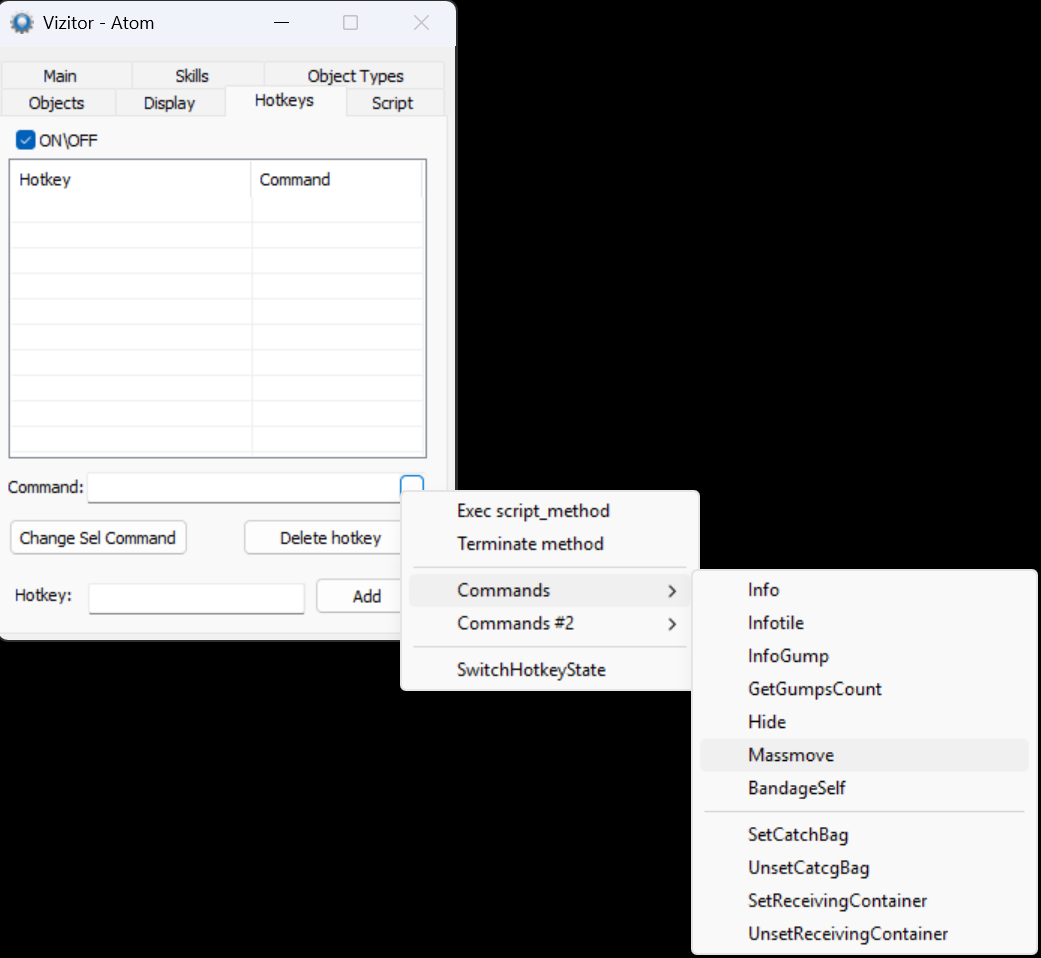
Task: Open the Main tab
Action: click(x=60, y=76)
